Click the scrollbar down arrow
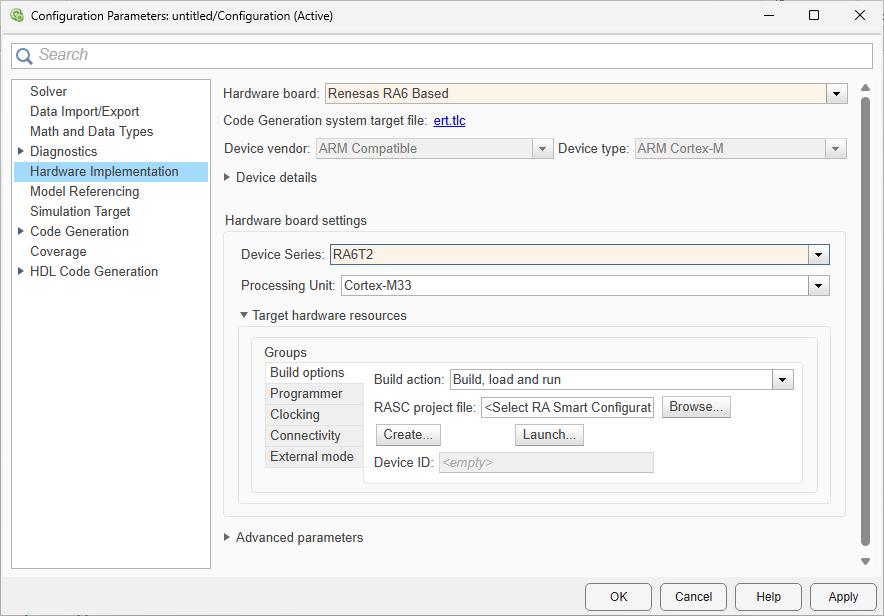This screenshot has width=884, height=616. pyautogui.click(x=865, y=561)
